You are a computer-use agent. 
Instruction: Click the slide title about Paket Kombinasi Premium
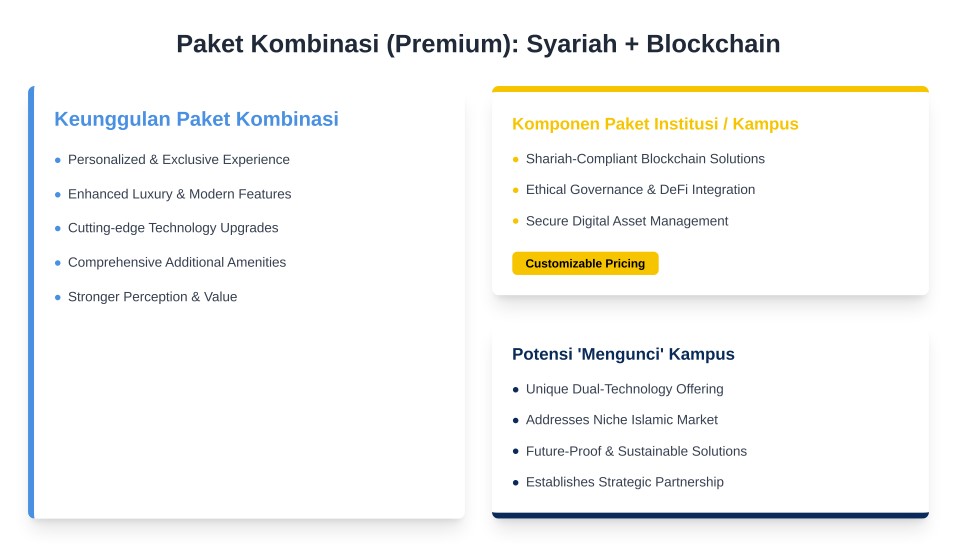point(478,44)
